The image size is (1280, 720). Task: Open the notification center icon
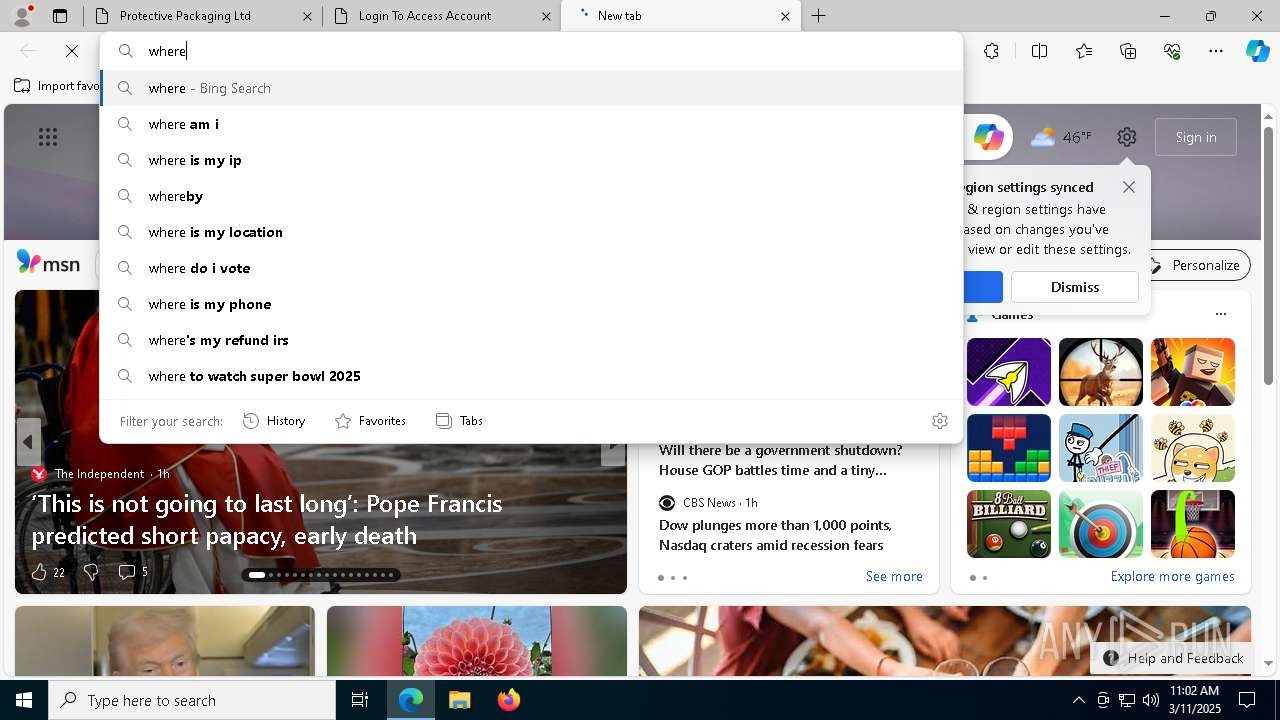(x=1247, y=700)
